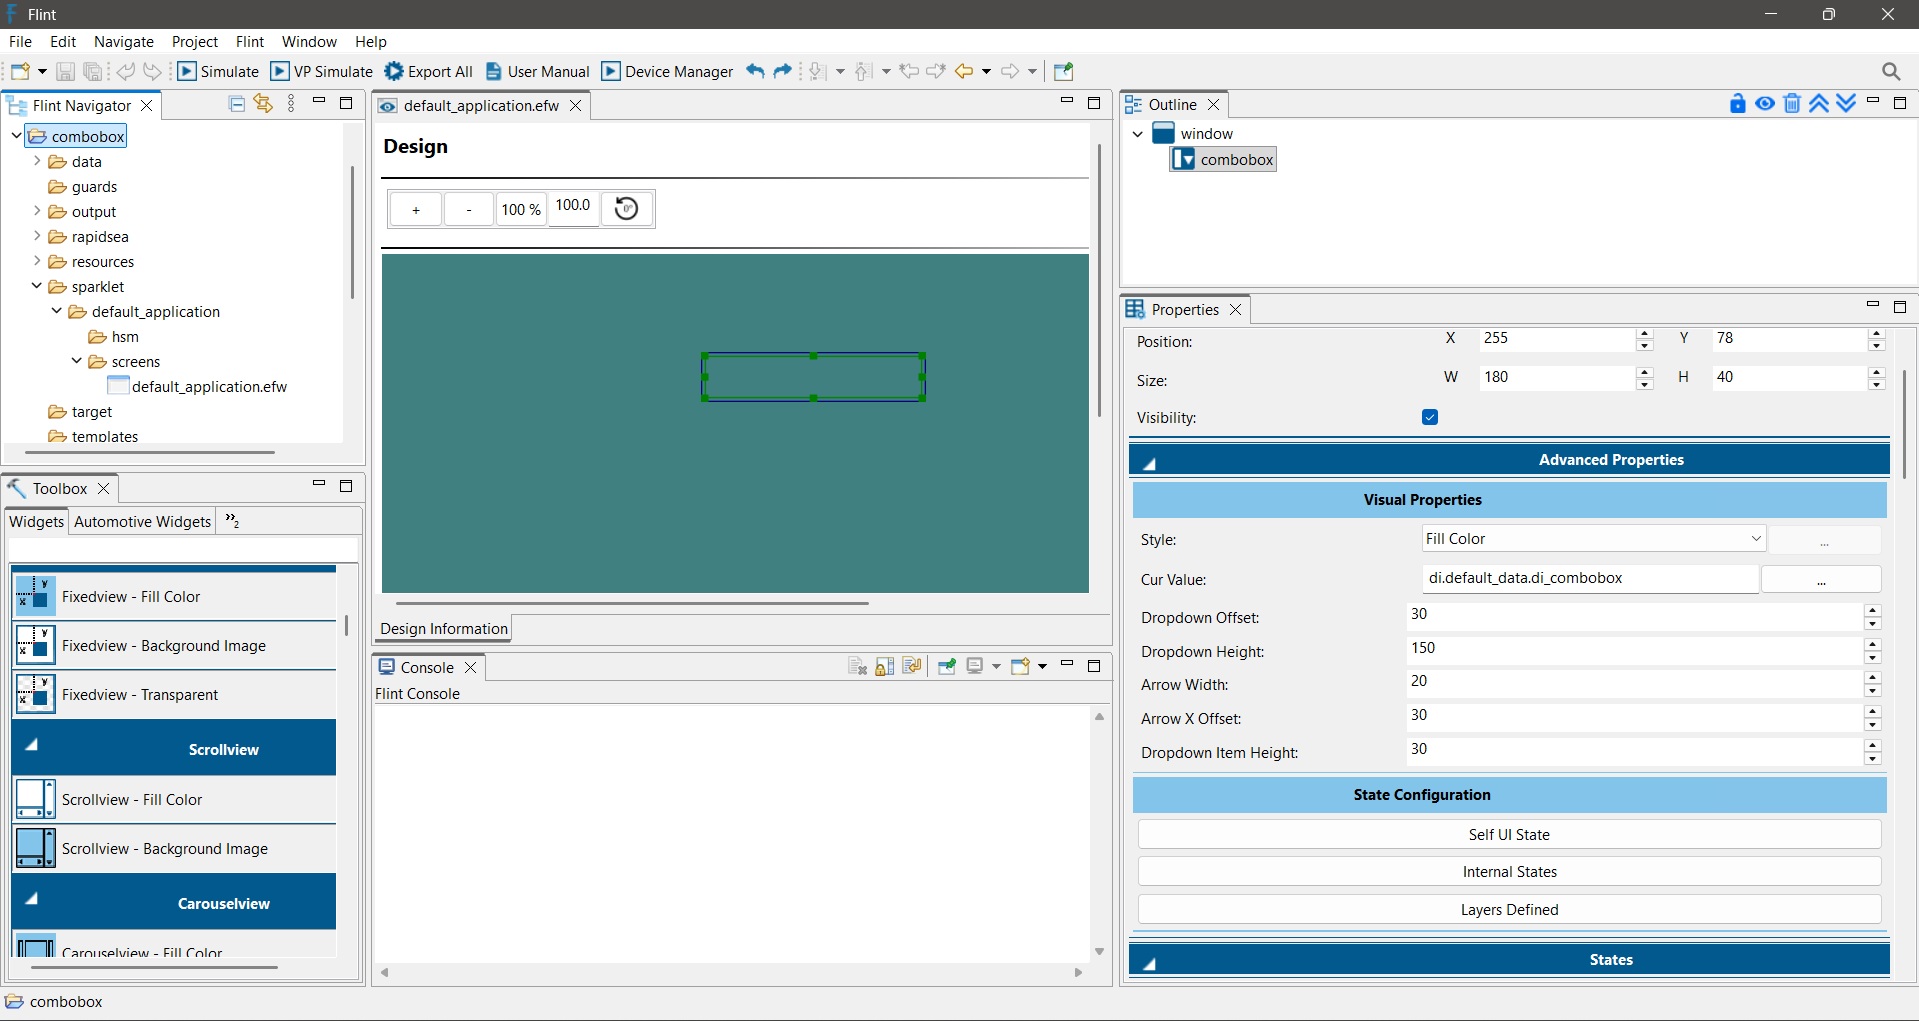Viewport: 1919px width, 1021px height.
Task: Click the Internal States button
Action: [x=1509, y=872]
